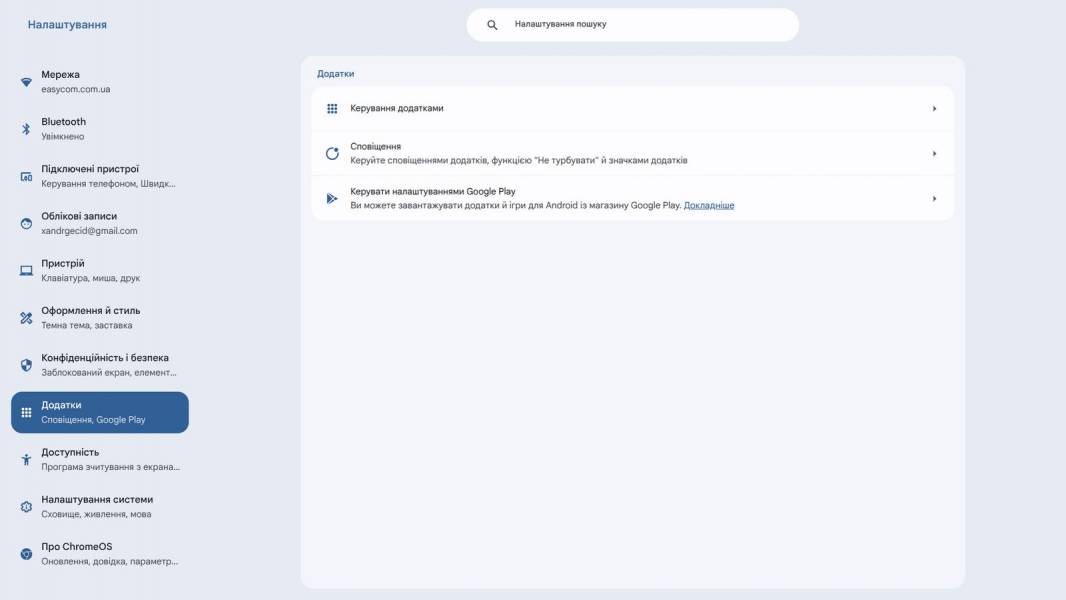Click the Увімкнено Bluetooth status text
The image size is (1066, 600).
(63, 137)
